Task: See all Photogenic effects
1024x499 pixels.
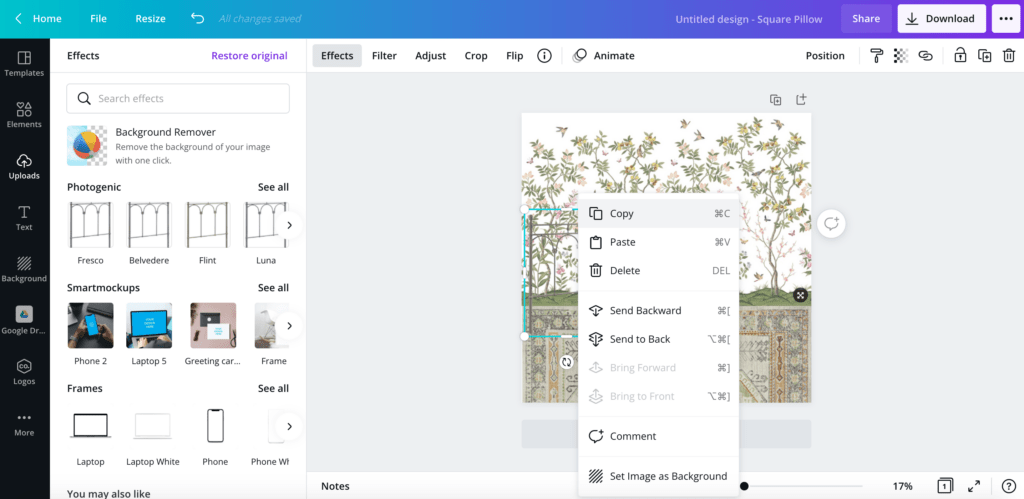Action: click(273, 187)
